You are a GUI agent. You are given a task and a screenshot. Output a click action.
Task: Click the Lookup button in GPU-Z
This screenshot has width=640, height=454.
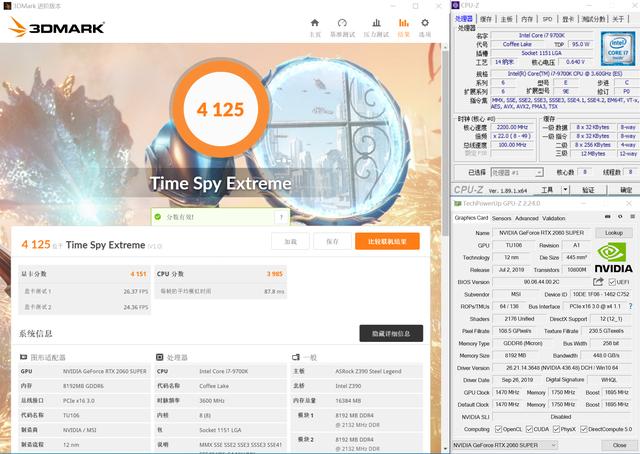[613, 233]
